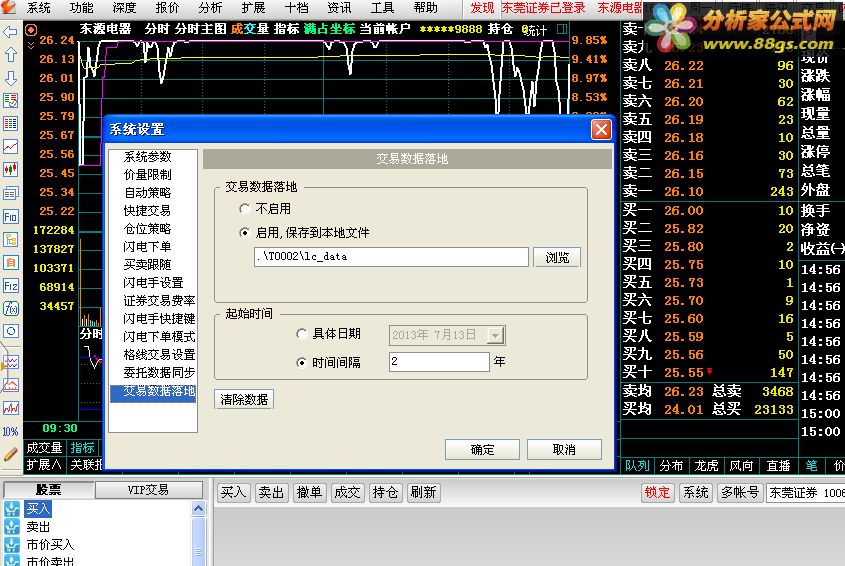Open the 帮助 menu
845x566 pixels.
426,8
